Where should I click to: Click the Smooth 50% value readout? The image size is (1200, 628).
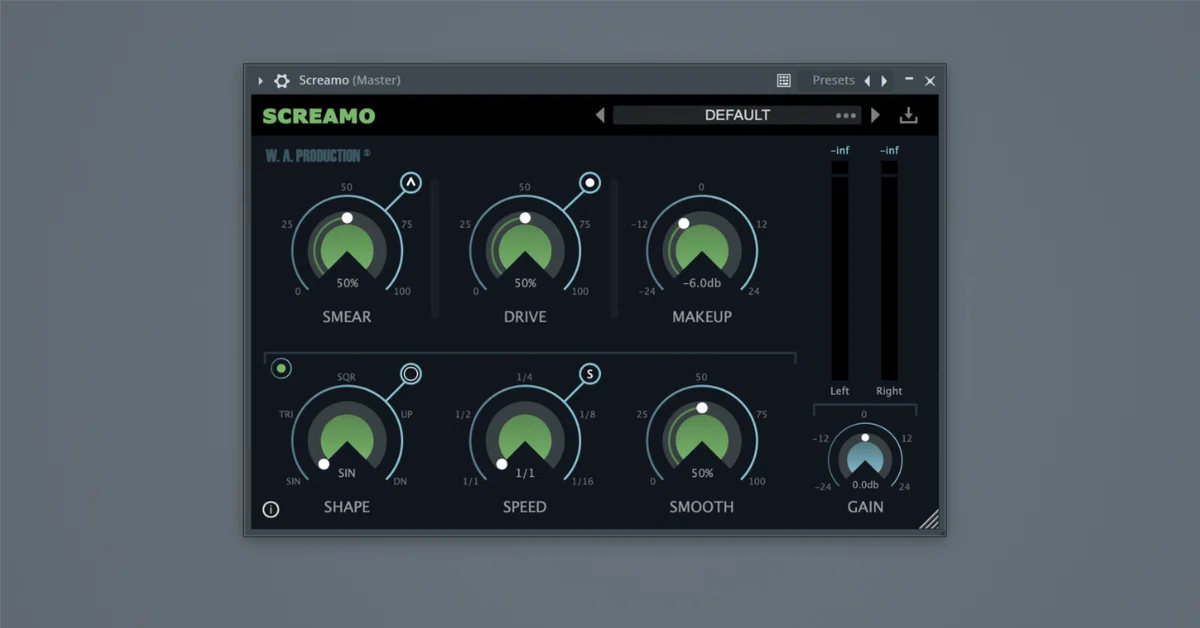(x=702, y=473)
